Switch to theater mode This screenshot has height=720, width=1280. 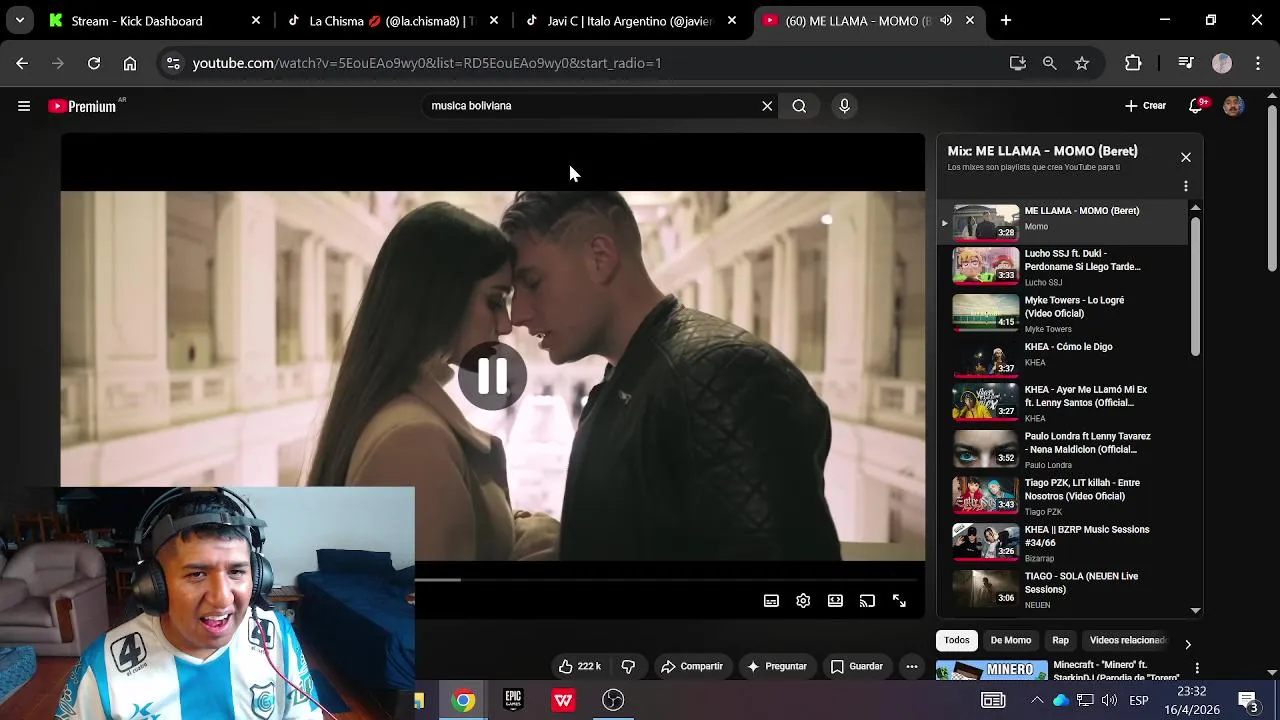(835, 601)
